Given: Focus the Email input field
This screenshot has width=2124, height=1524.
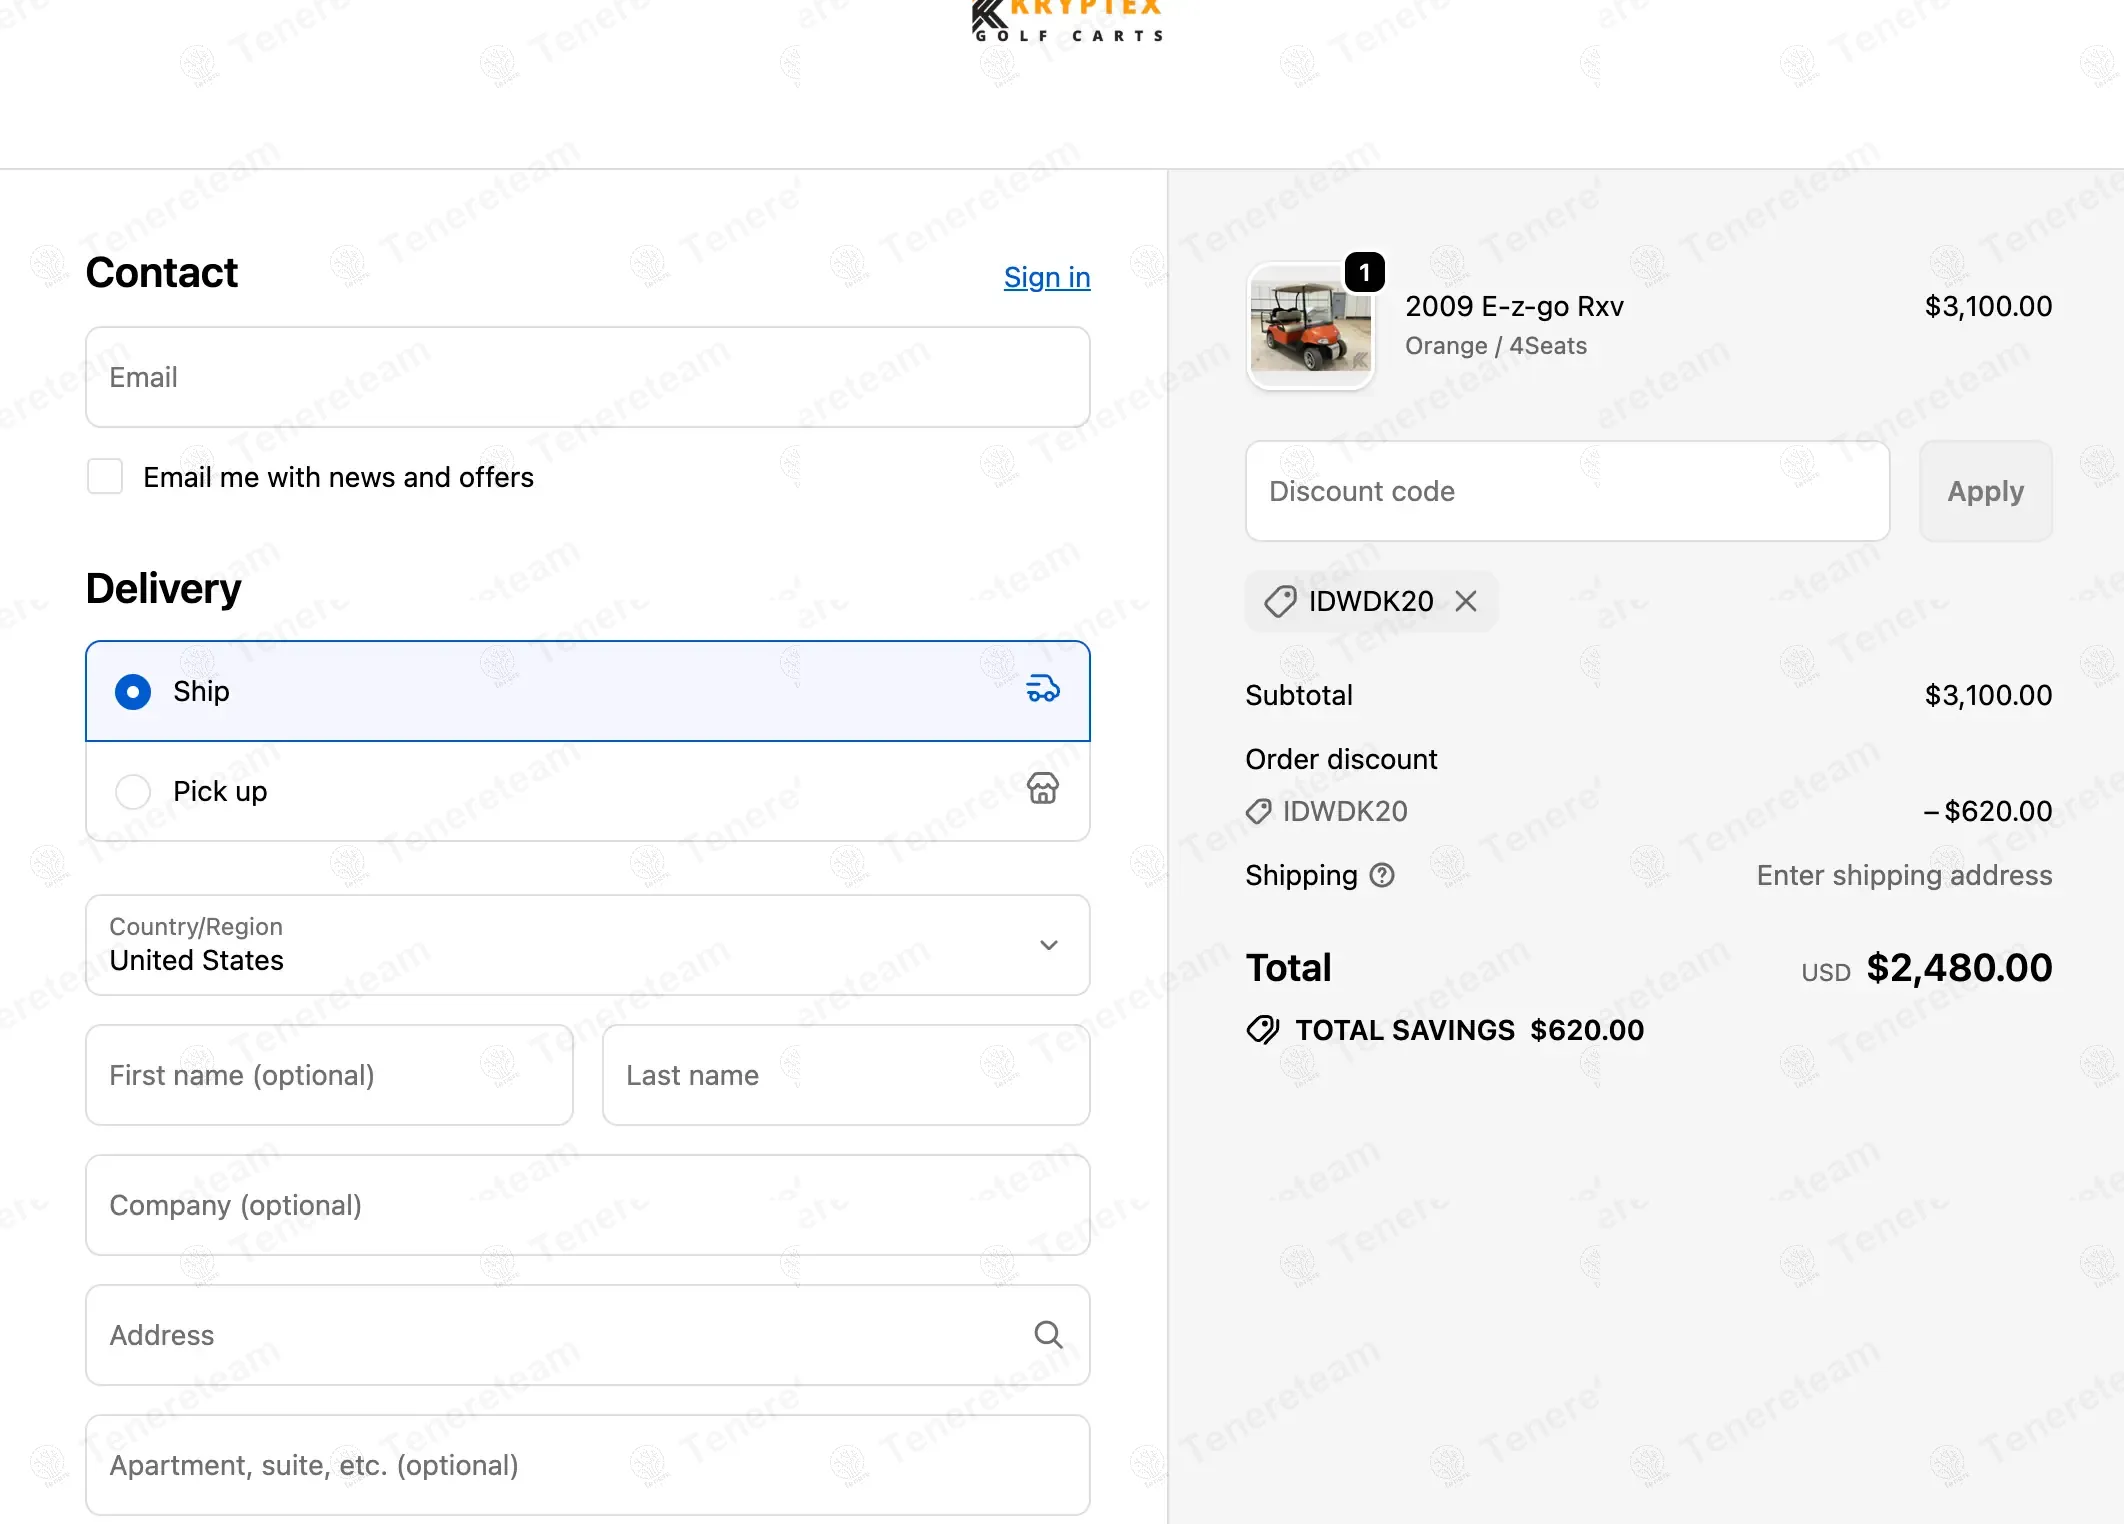Looking at the screenshot, I should pos(588,377).
